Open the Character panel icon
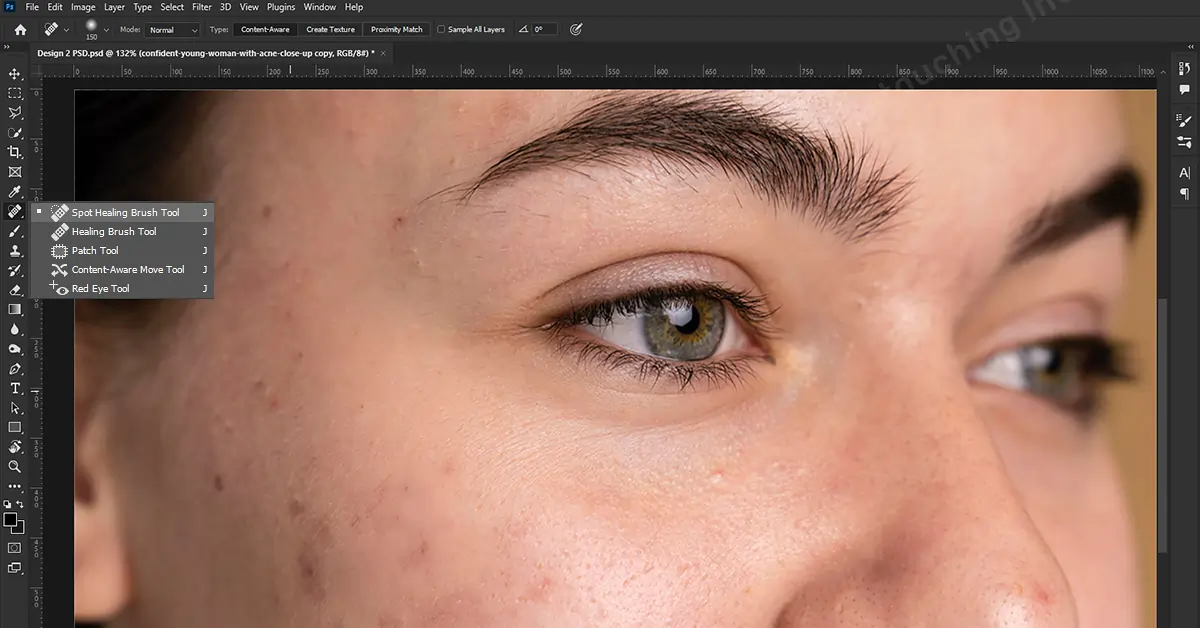 1184,173
